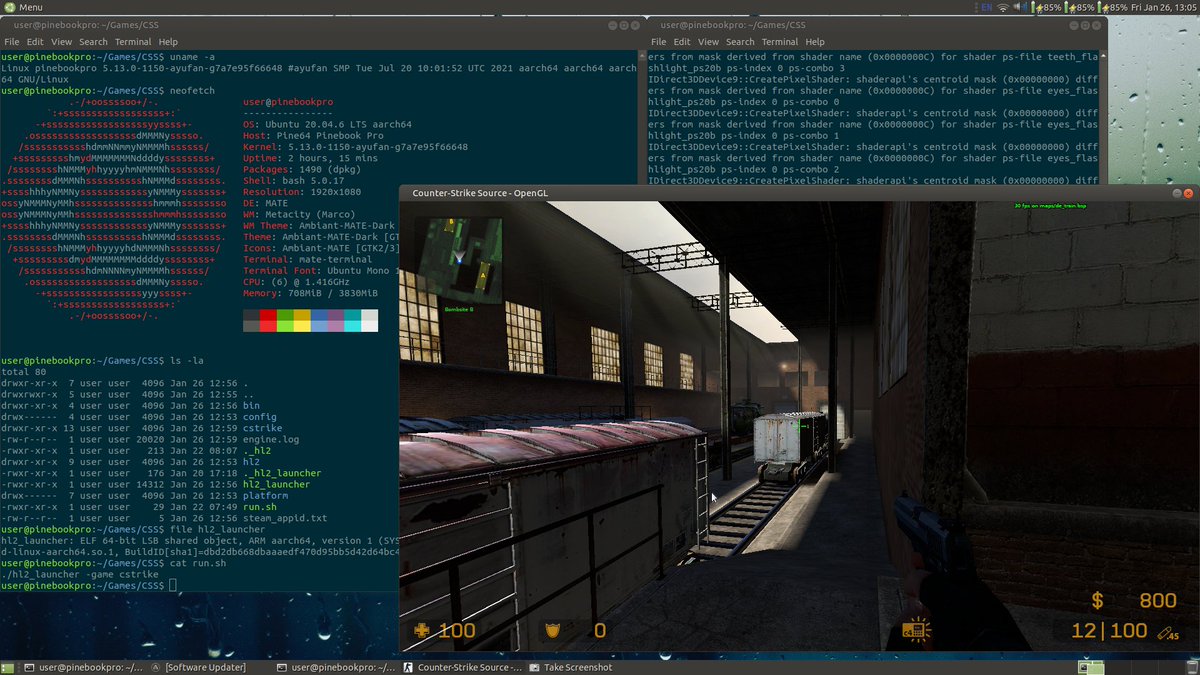Open File menu in left terminal window
Screen dimensions: 1200x675
click(x=12, y=42)
